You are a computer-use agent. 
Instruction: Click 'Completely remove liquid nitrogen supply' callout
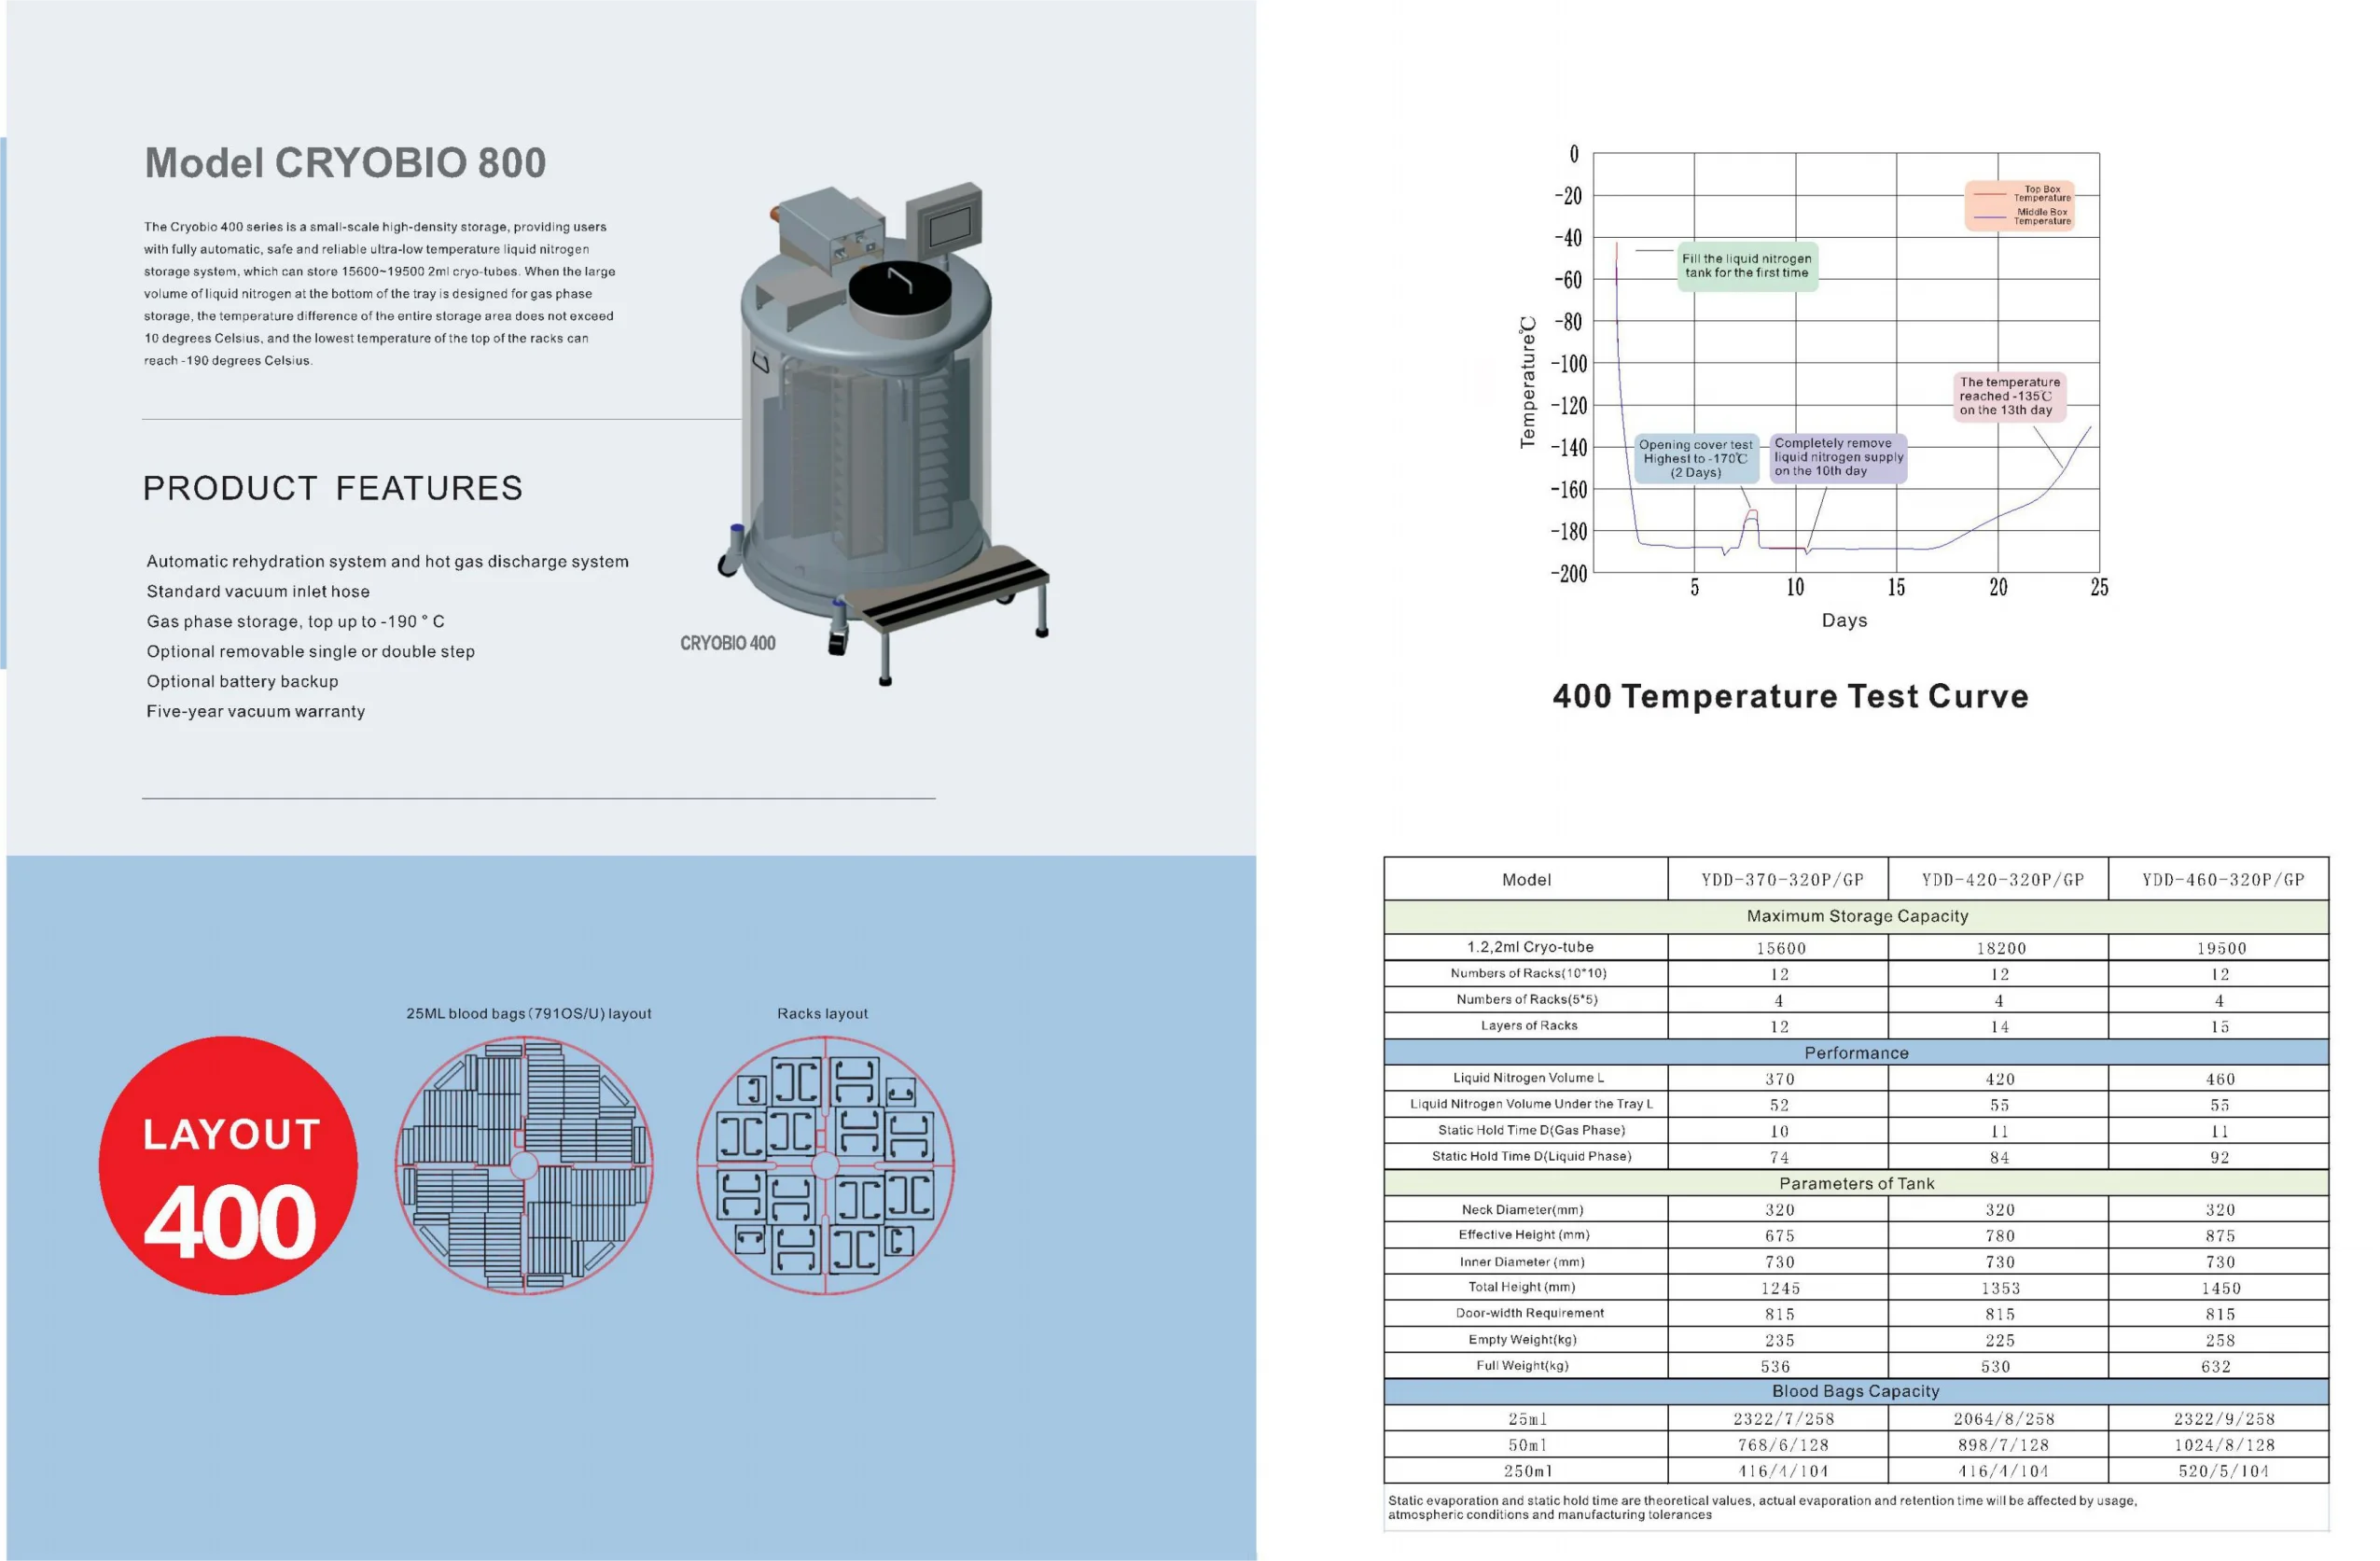1838,458
